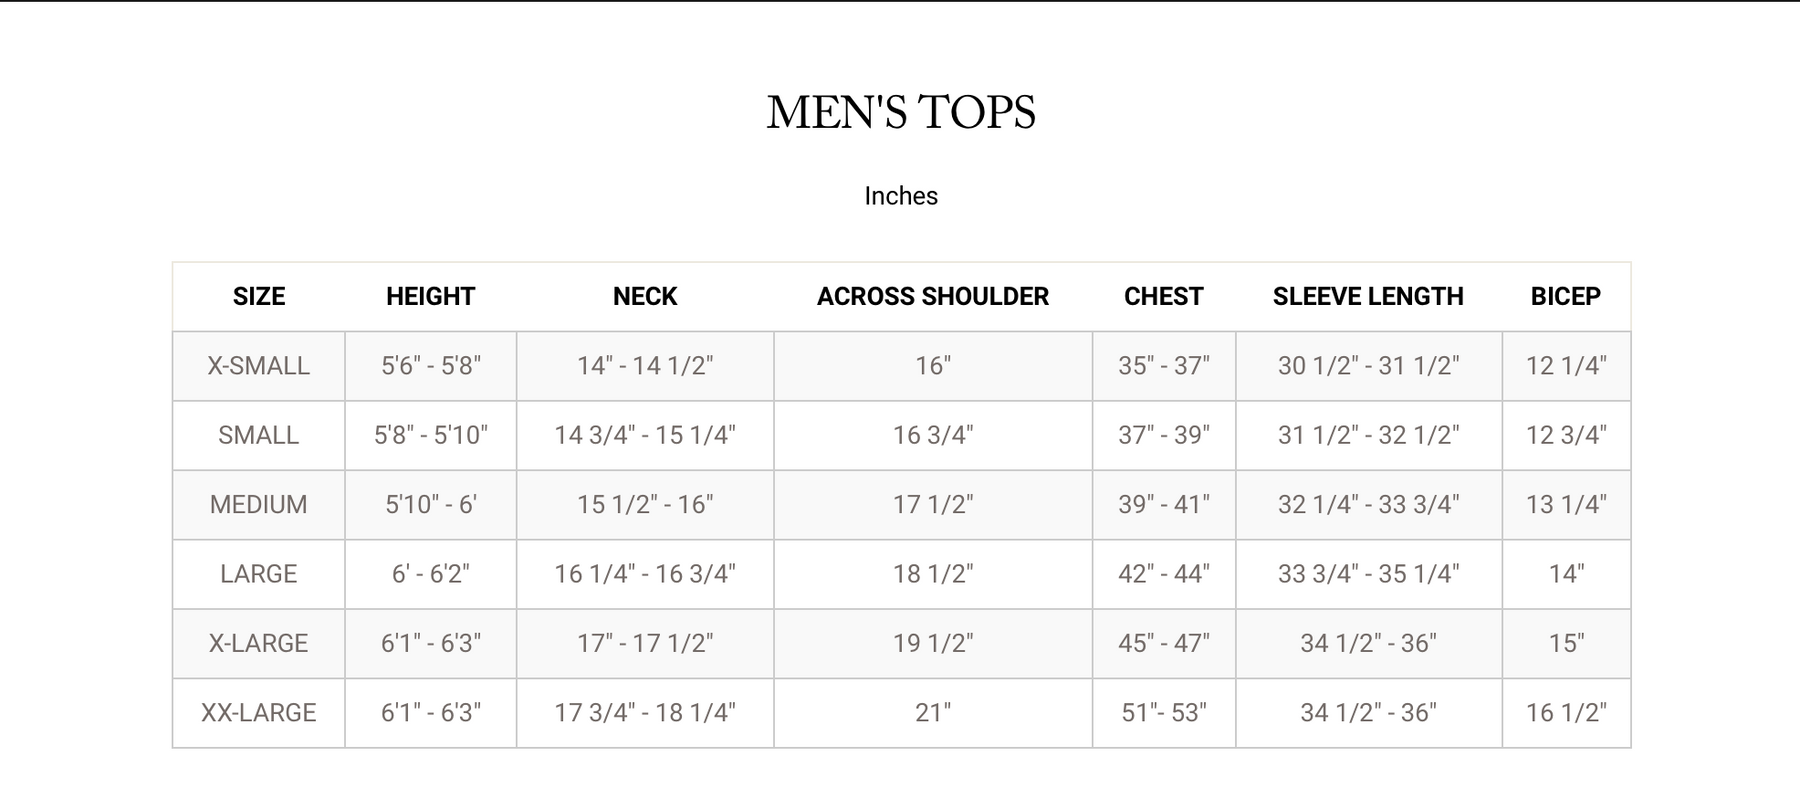Click the 39" - 41" chest cell
This screenshot has width=1800, height=809.
(x=1163, y=504)
